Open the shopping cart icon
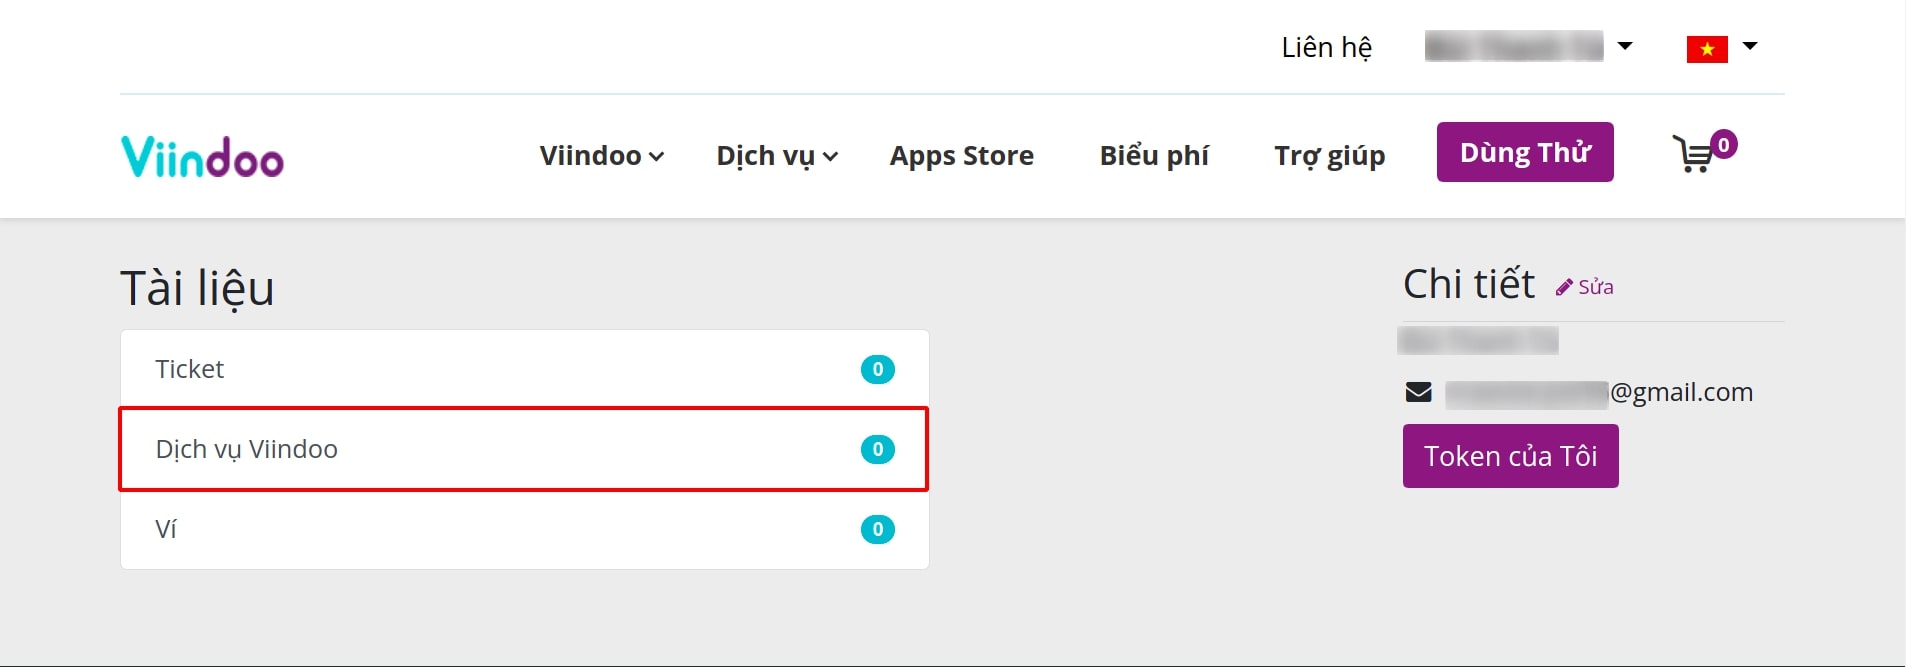 point(1693,154)
